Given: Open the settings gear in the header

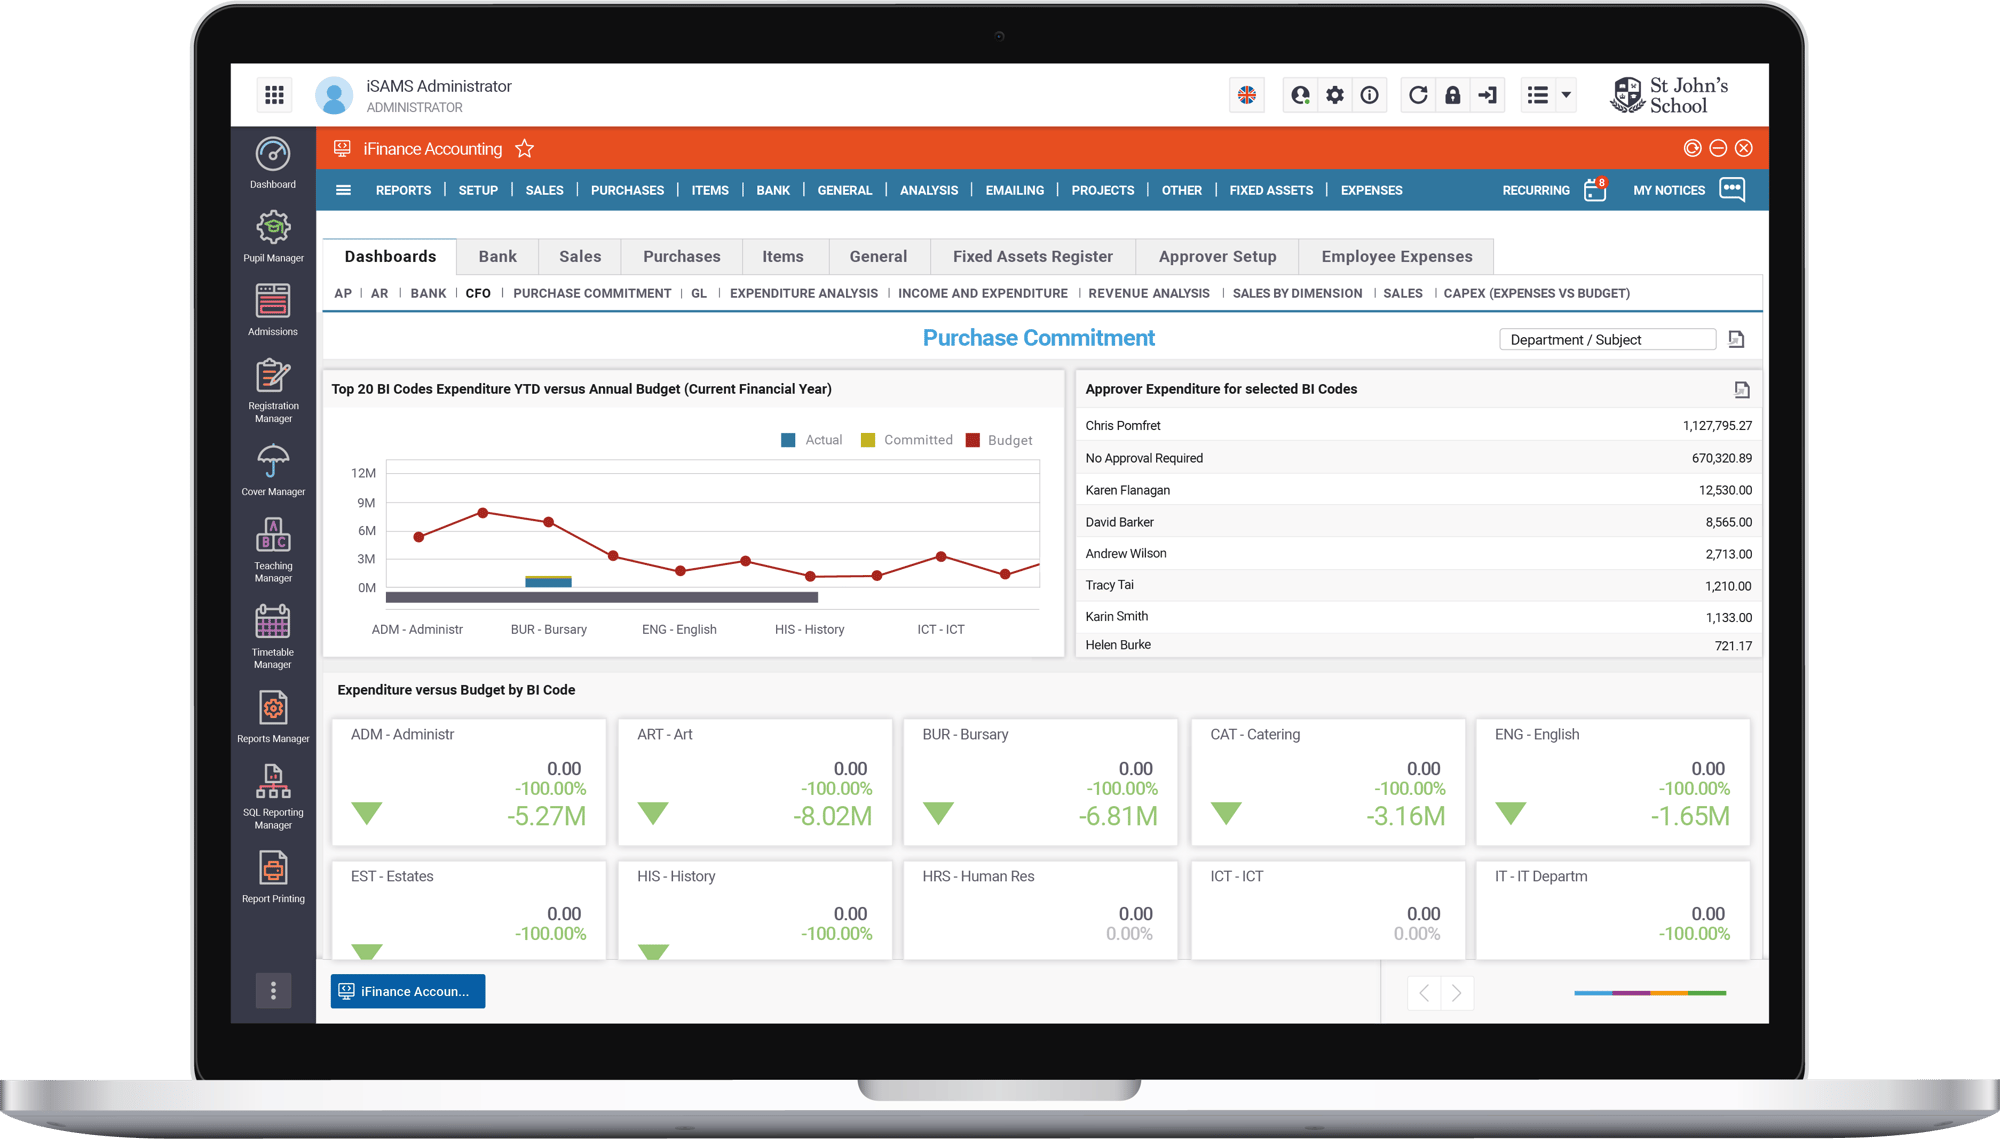Looking at the screenshot, I should 1334,95.
